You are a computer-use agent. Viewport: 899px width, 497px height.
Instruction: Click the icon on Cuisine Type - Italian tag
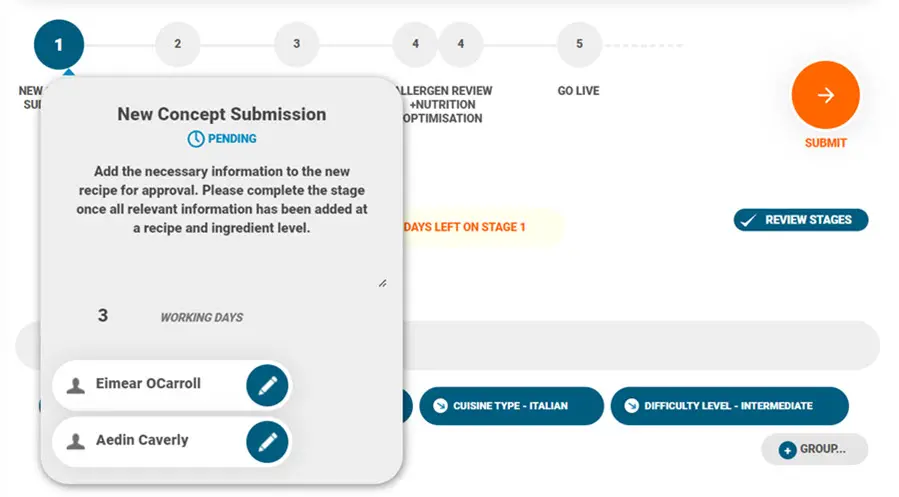[440, 406]
